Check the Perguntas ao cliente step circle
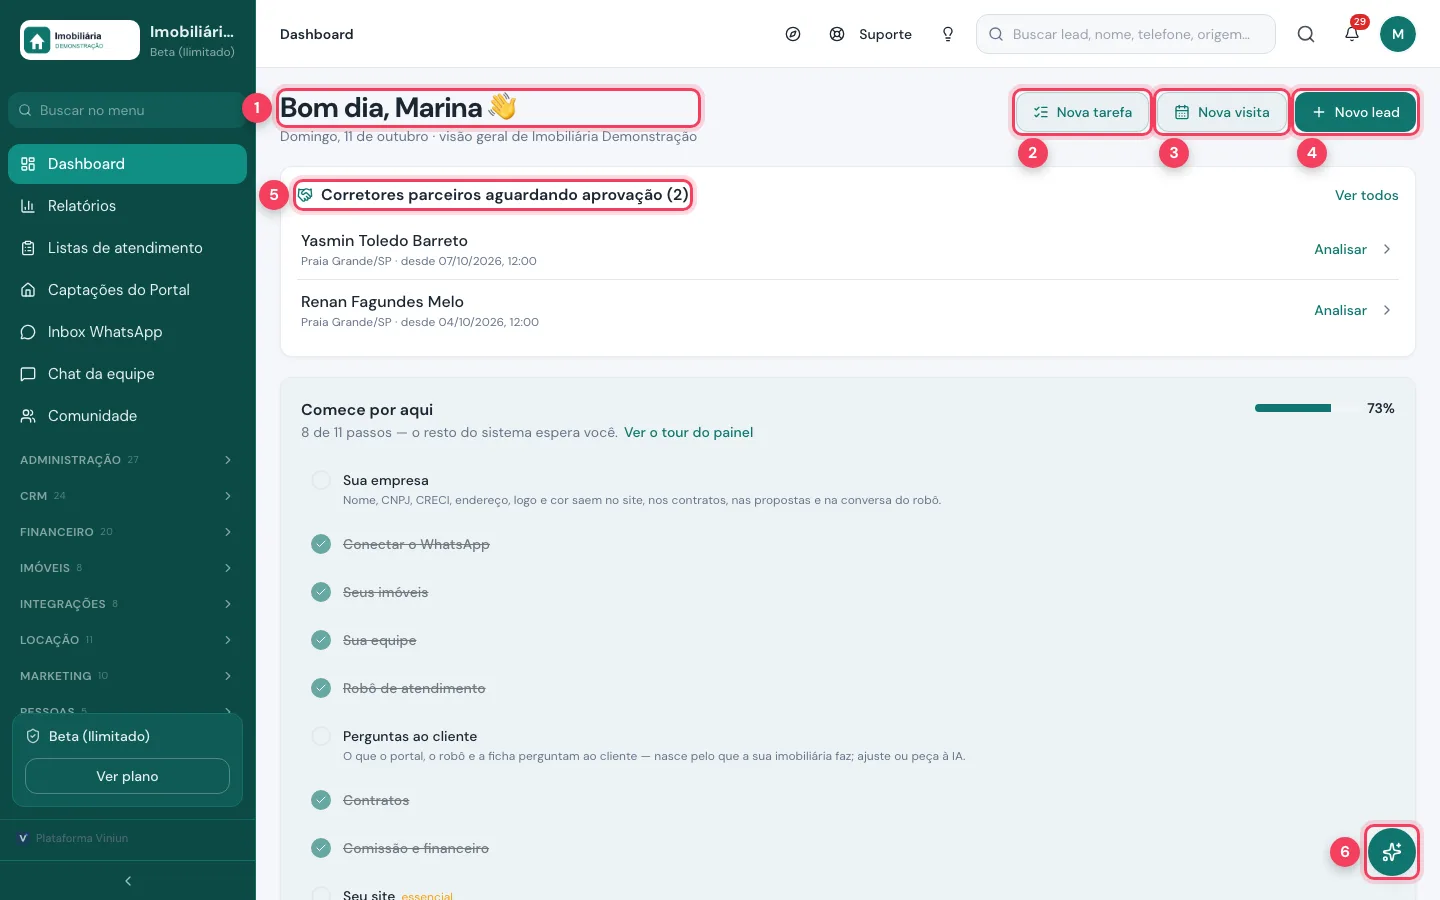 321,736
